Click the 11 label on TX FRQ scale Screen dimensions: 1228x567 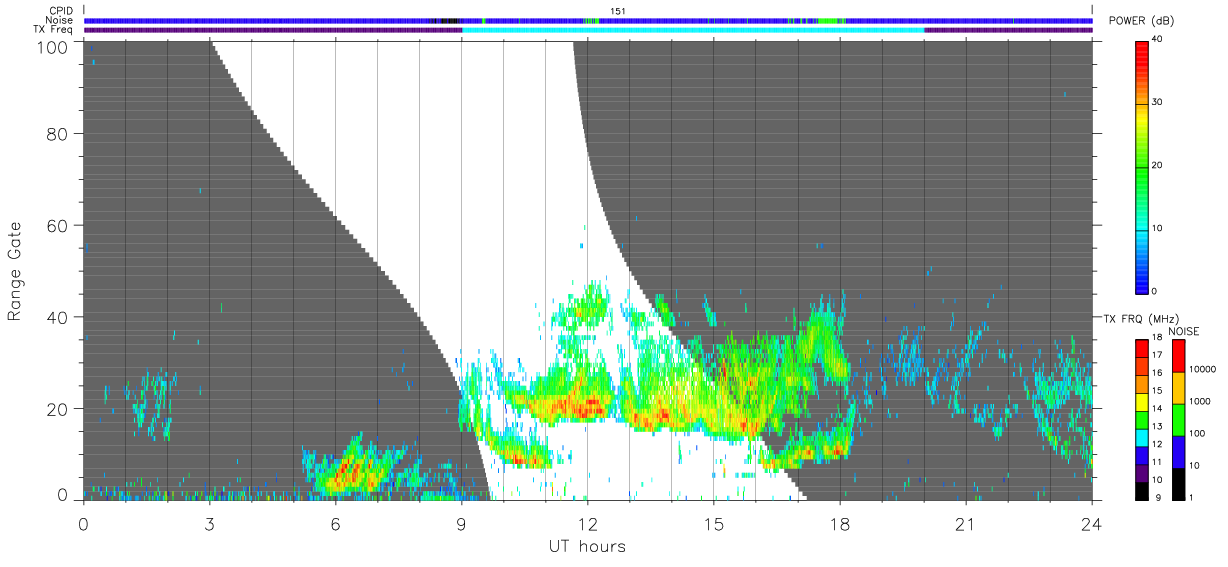1158,461
